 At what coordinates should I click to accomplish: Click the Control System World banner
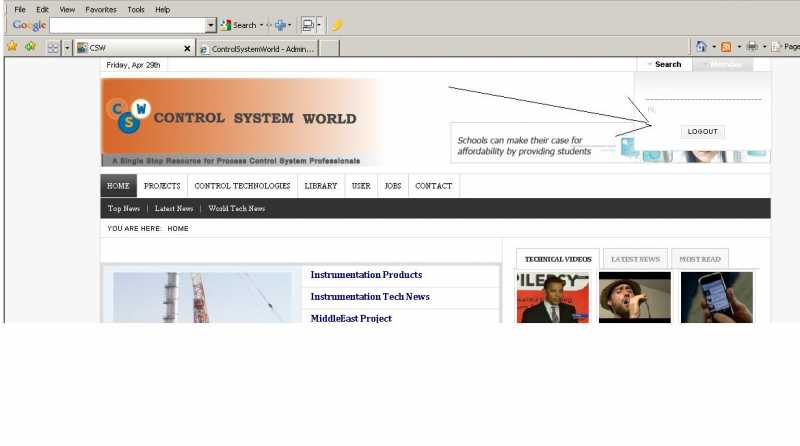(241, 122)
